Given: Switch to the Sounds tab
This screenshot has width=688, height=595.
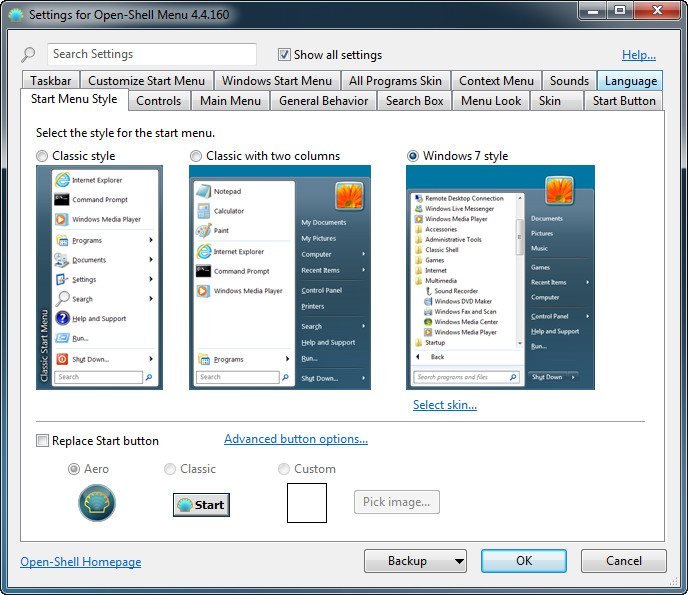Looking at the screenshot, I should [x=569, y=81].
